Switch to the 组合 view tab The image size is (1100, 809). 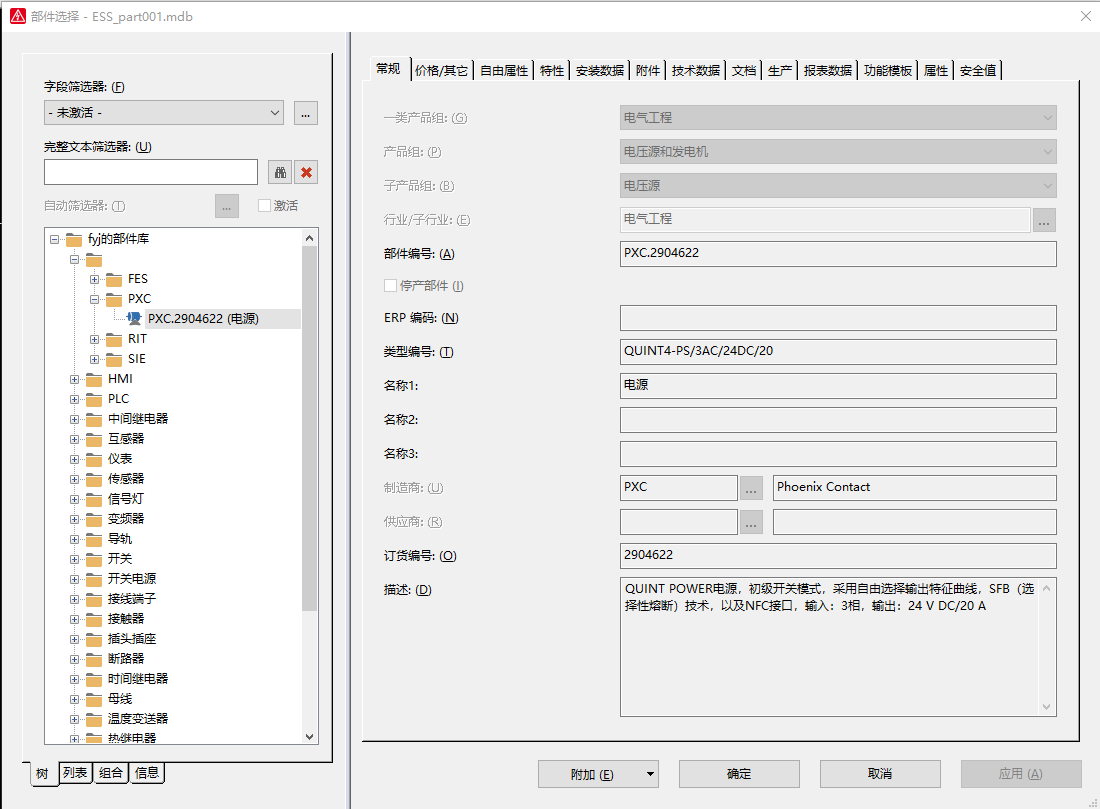point(111,773)
